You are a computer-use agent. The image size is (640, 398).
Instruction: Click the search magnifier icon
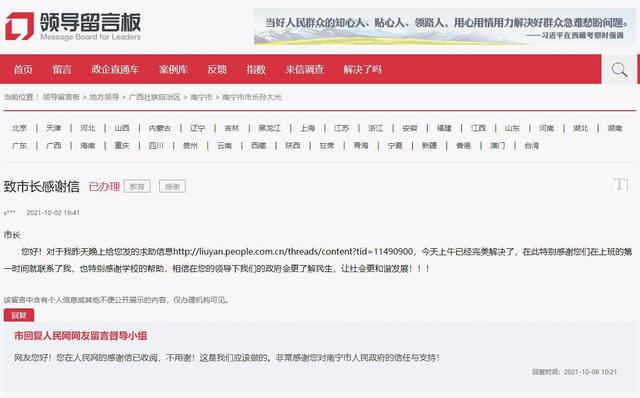(x=619, y=69)
